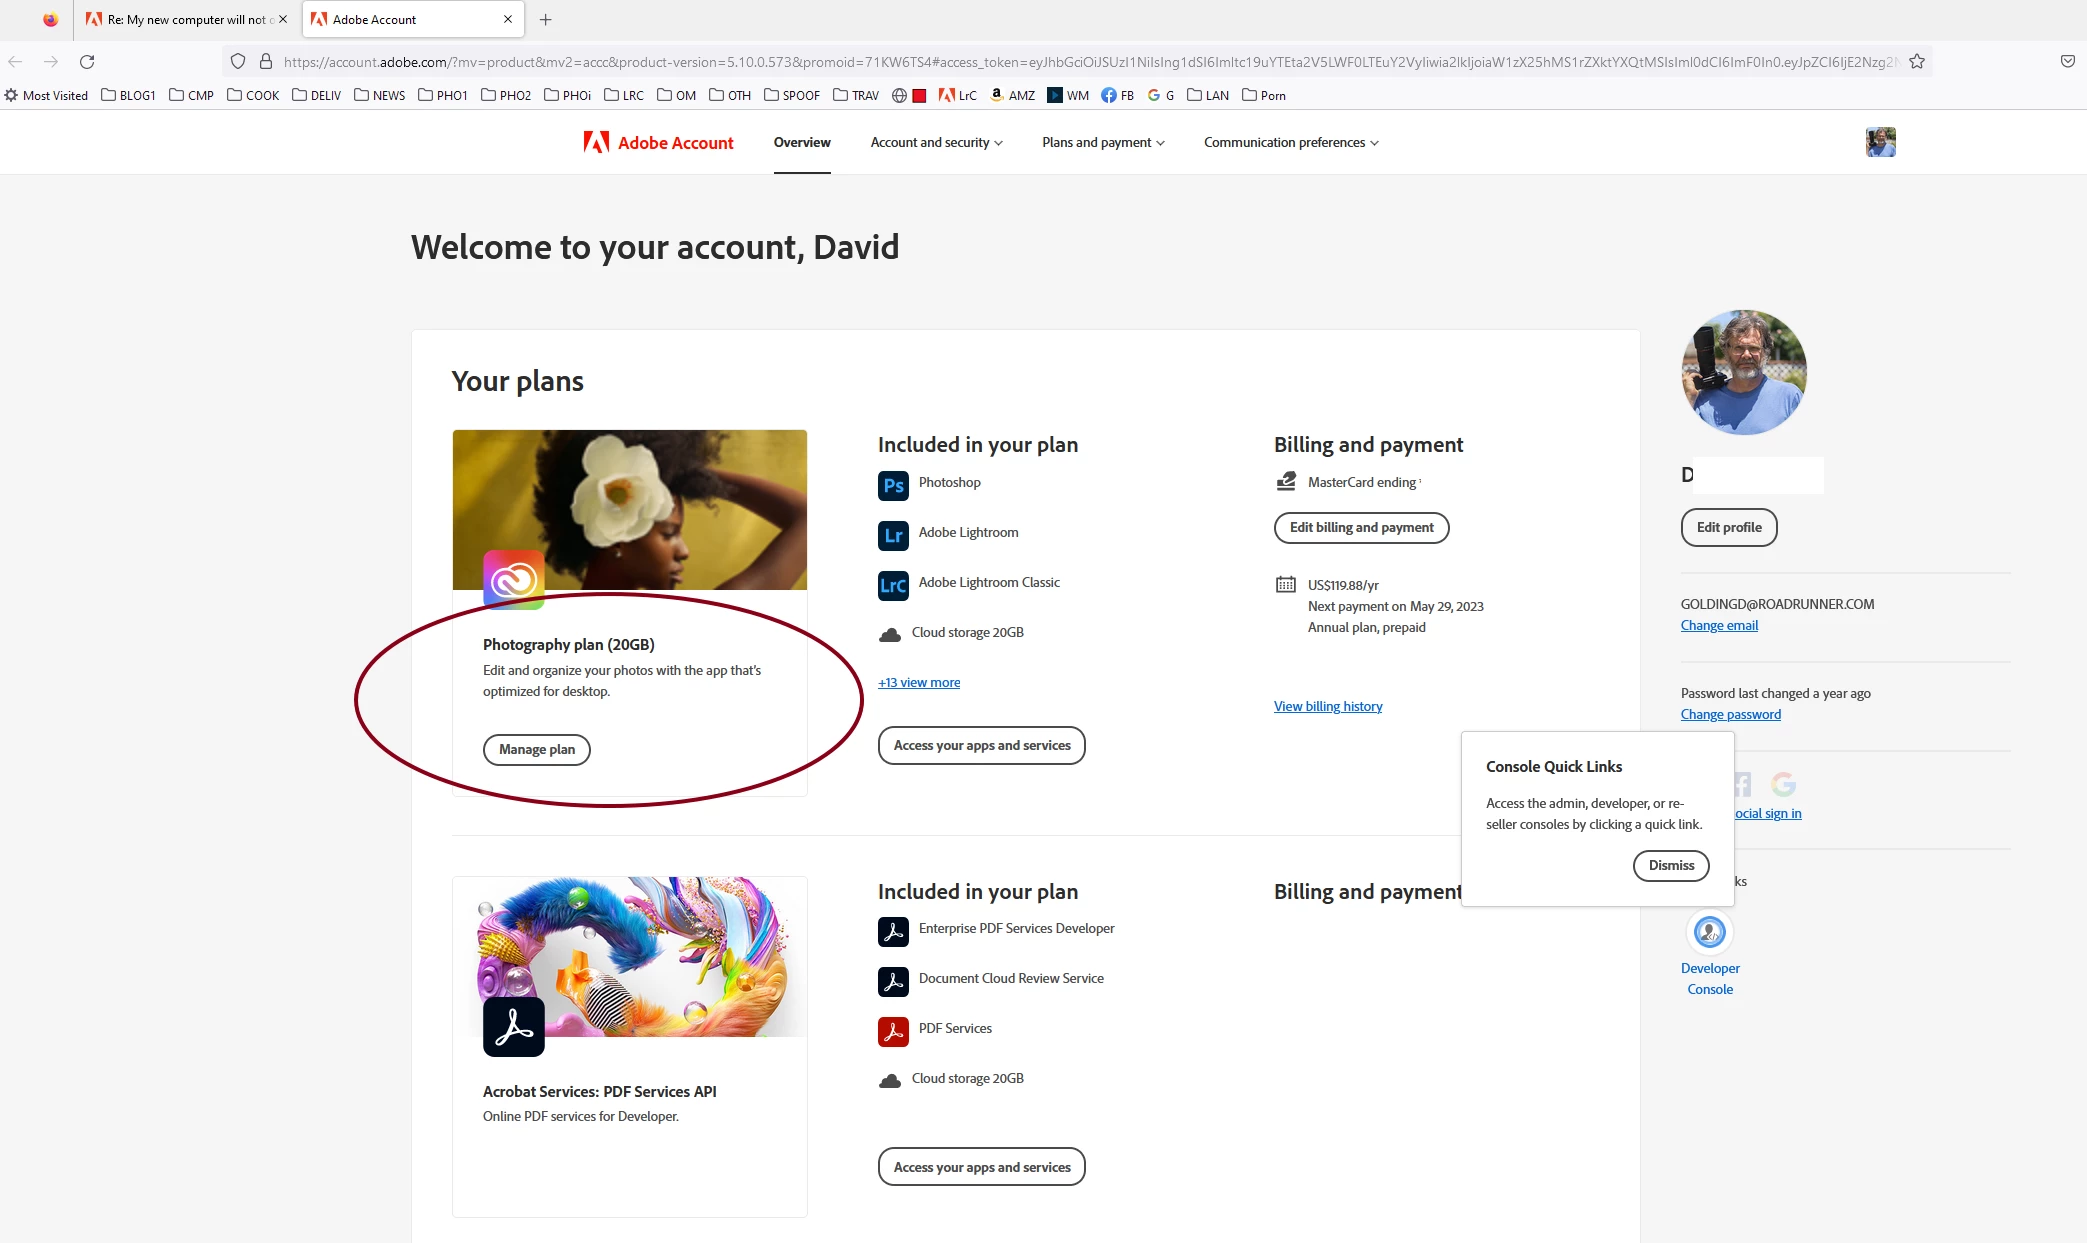Expand Communication preferences dropdown
This screenshot has height=1243, width=2087.
(1291, 143)
